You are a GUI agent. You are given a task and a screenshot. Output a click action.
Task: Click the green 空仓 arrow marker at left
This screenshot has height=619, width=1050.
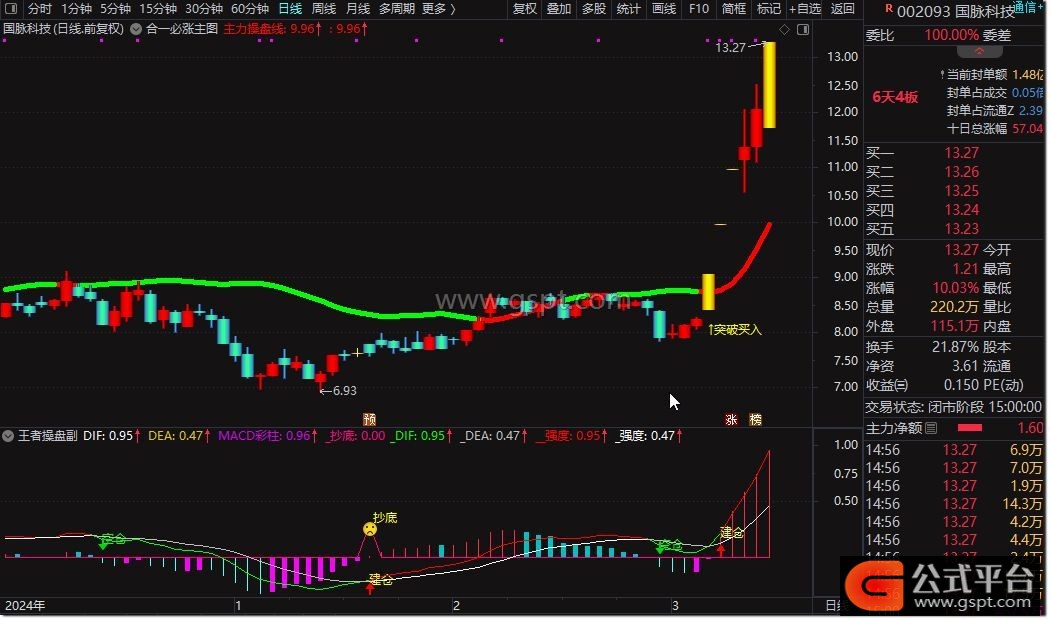point(103,544)
